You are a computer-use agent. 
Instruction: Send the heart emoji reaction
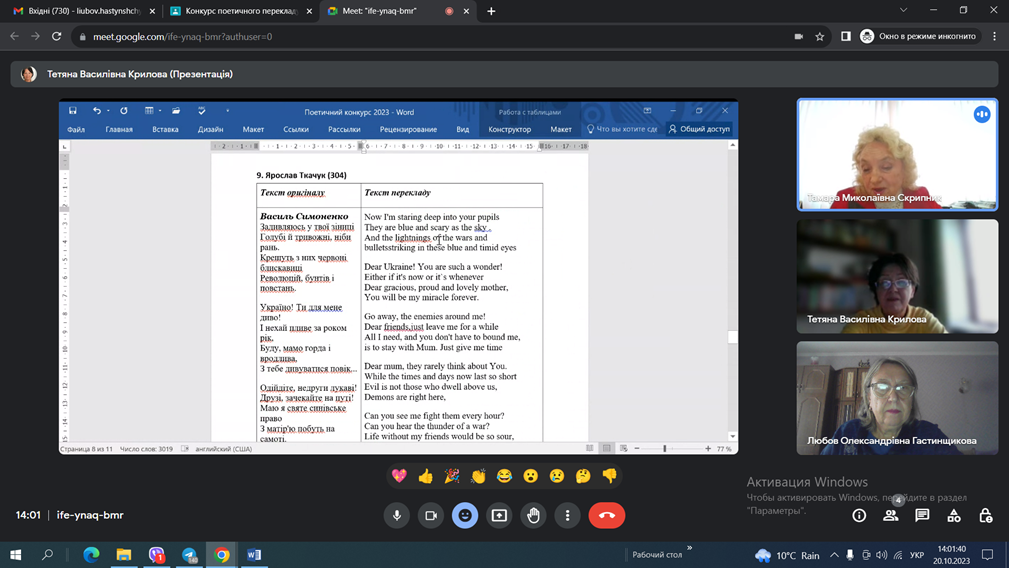point(399,476)
